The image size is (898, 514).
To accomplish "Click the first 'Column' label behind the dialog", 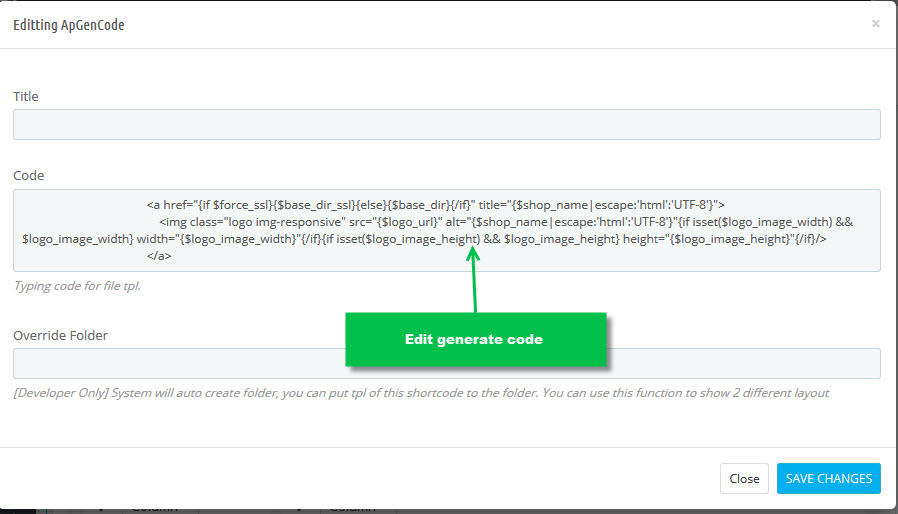I will (155, 508).
